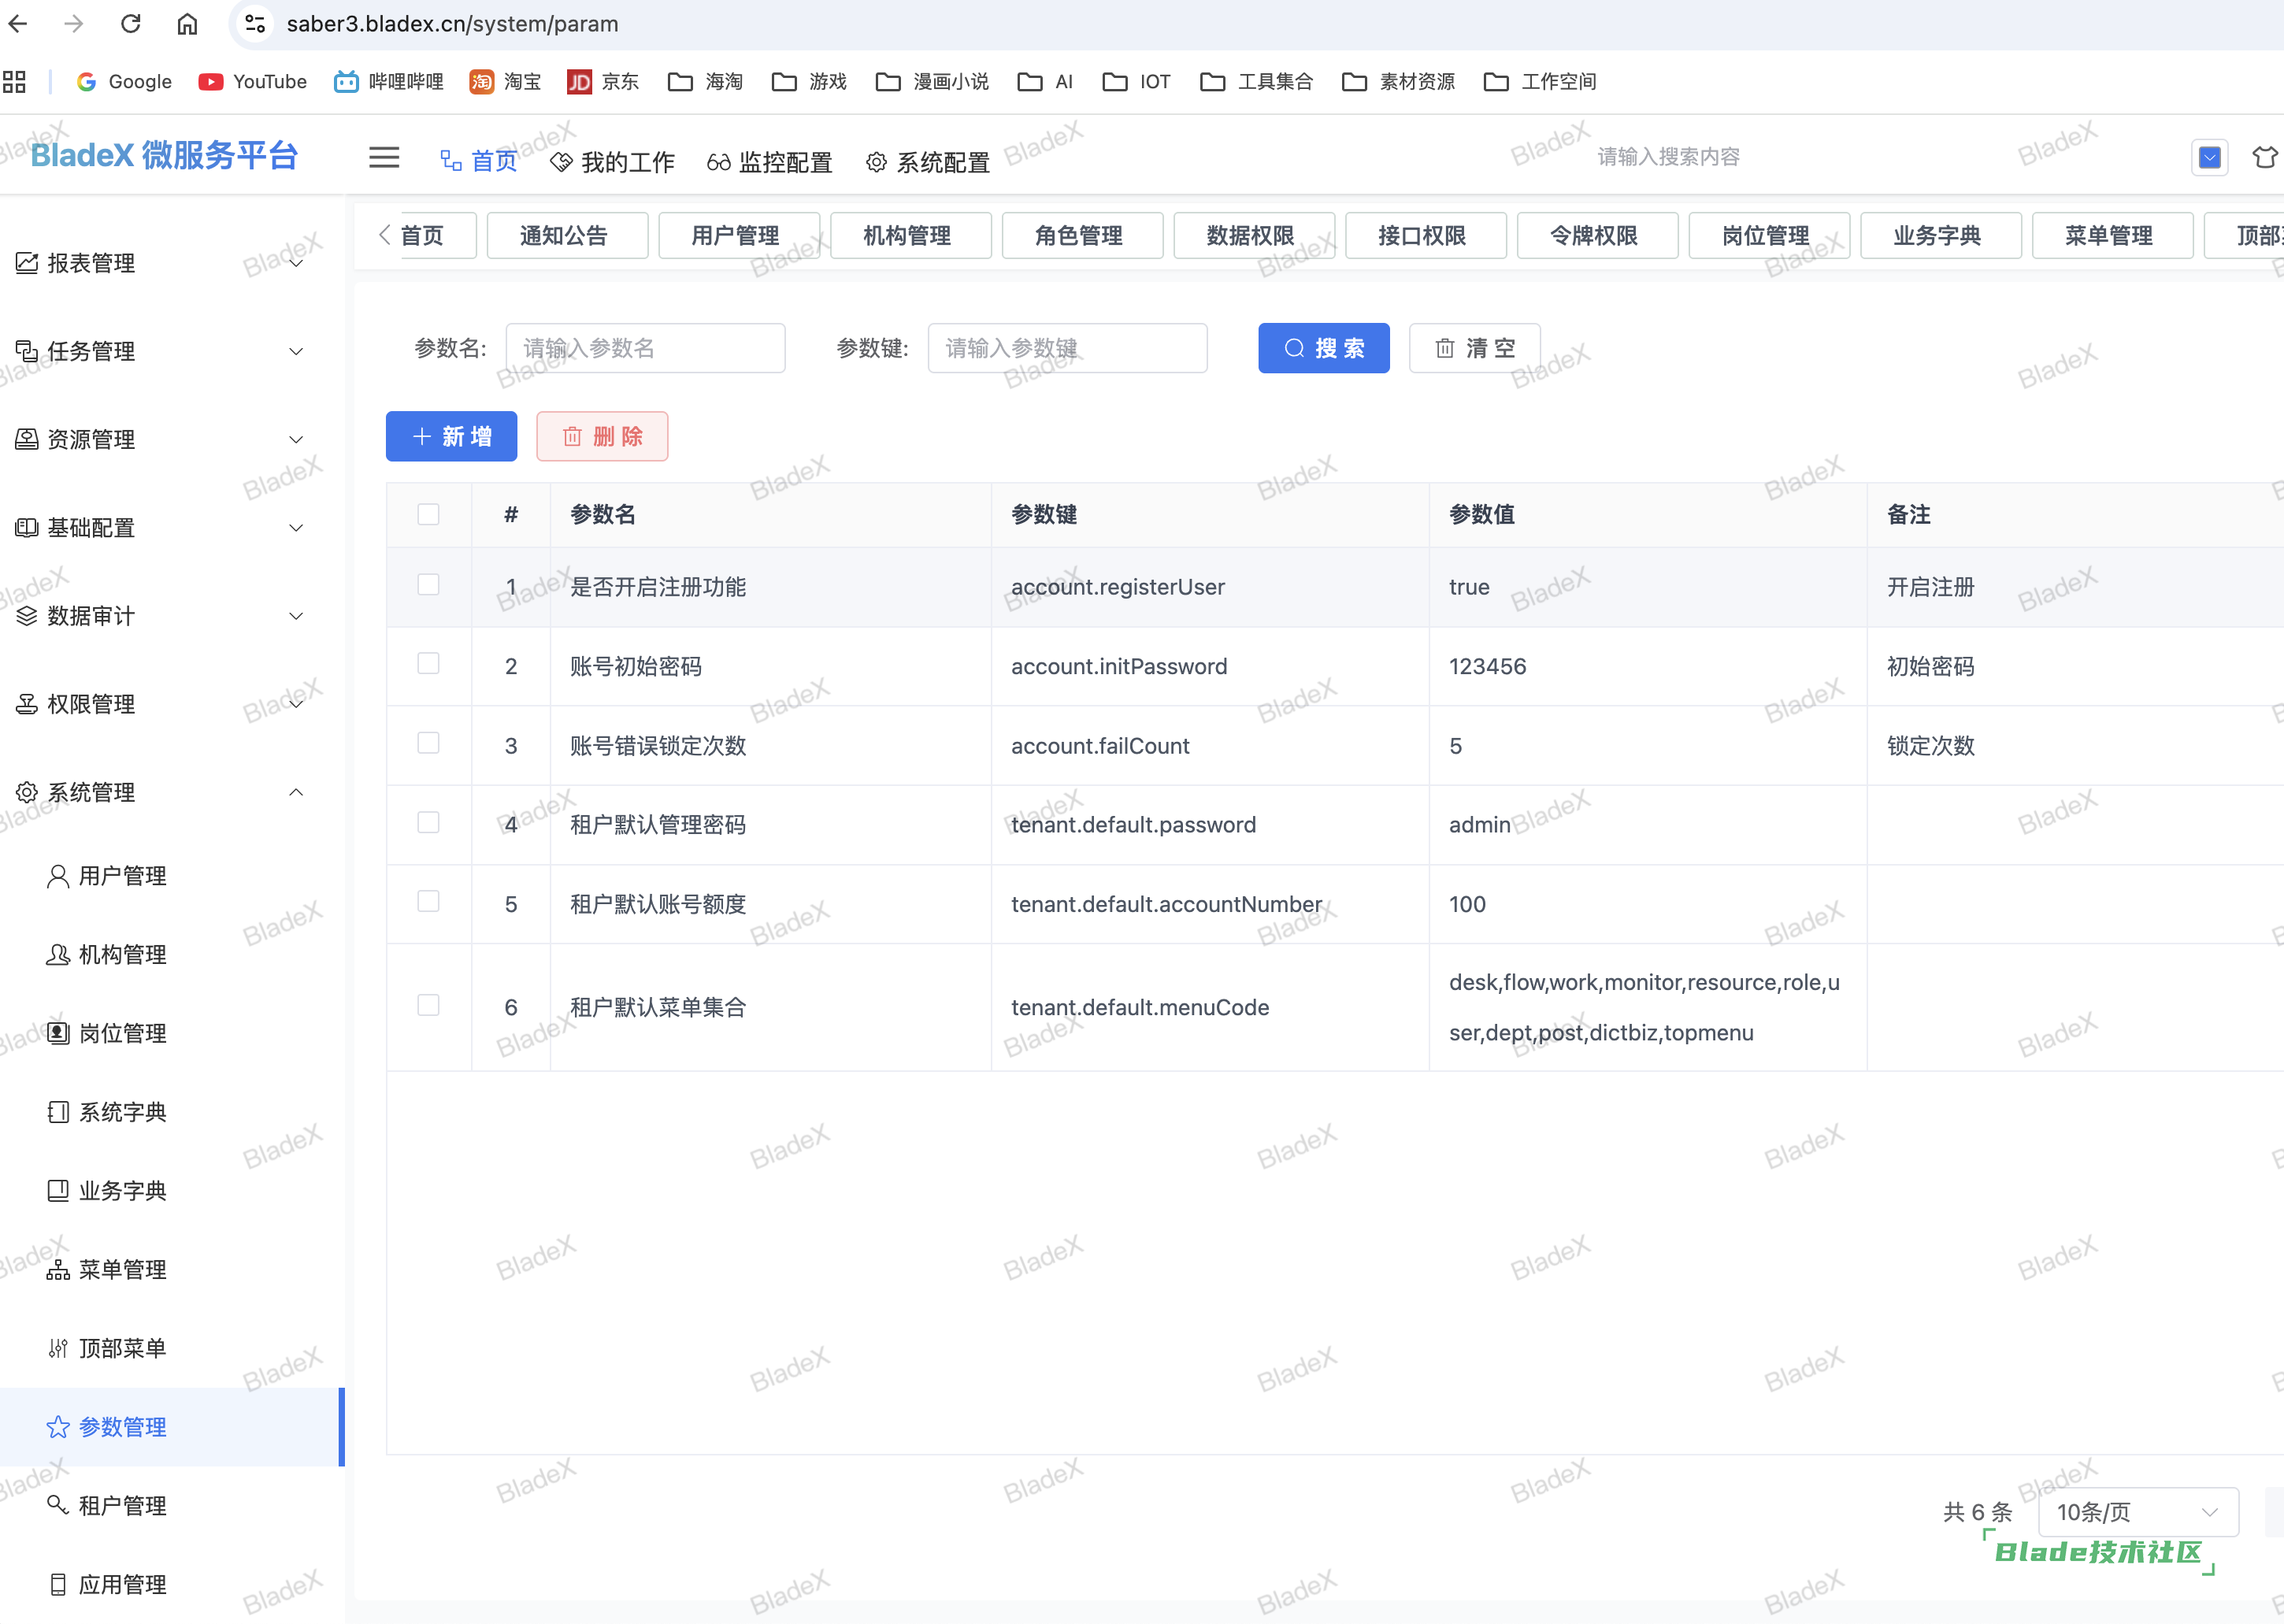
Task: Click the blue dropdown square icon in header
Action: (x=2209, y=158)
